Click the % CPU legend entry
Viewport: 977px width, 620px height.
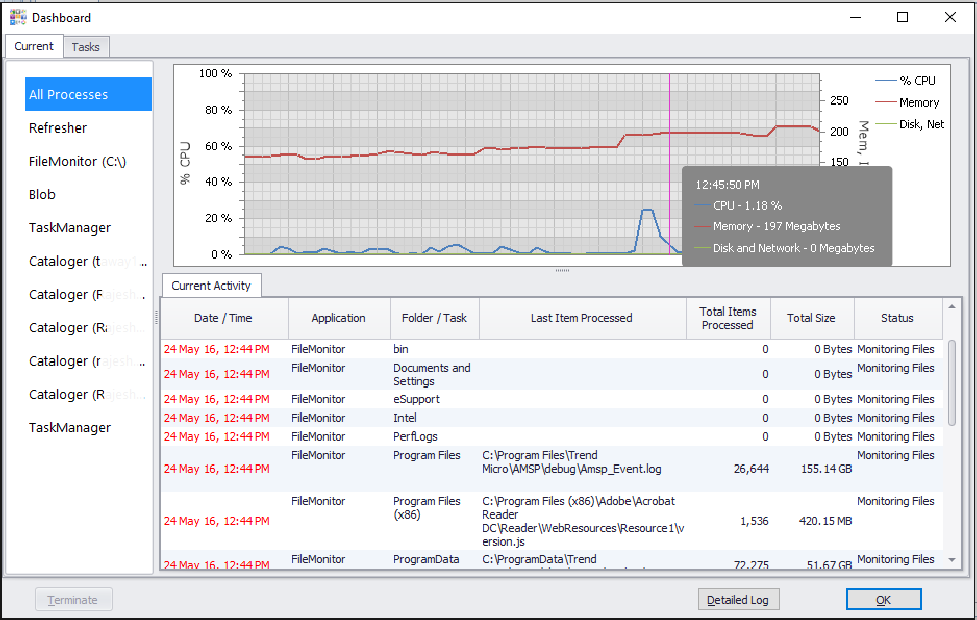pos(906,80)
